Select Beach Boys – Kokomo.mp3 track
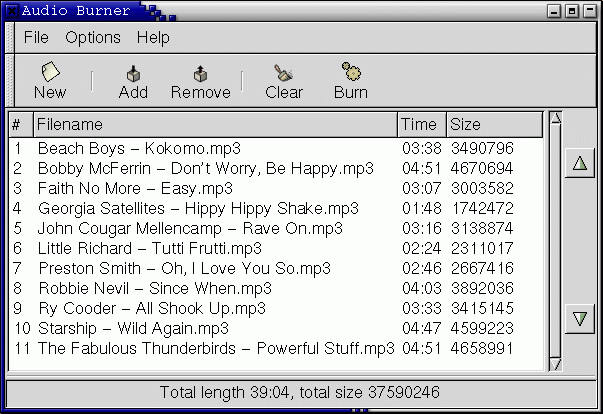603x414 pixels. point(139,148)
